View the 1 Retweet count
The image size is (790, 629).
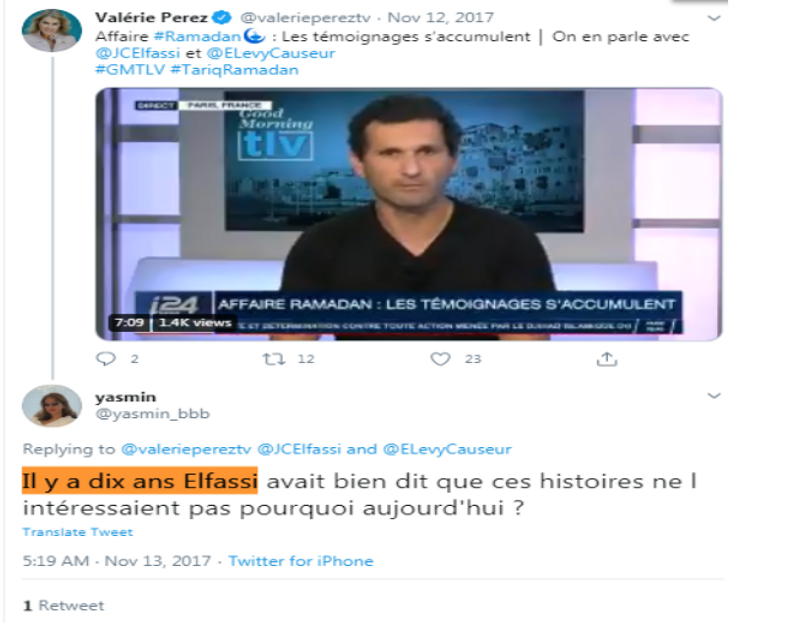[x=63, y=605]
